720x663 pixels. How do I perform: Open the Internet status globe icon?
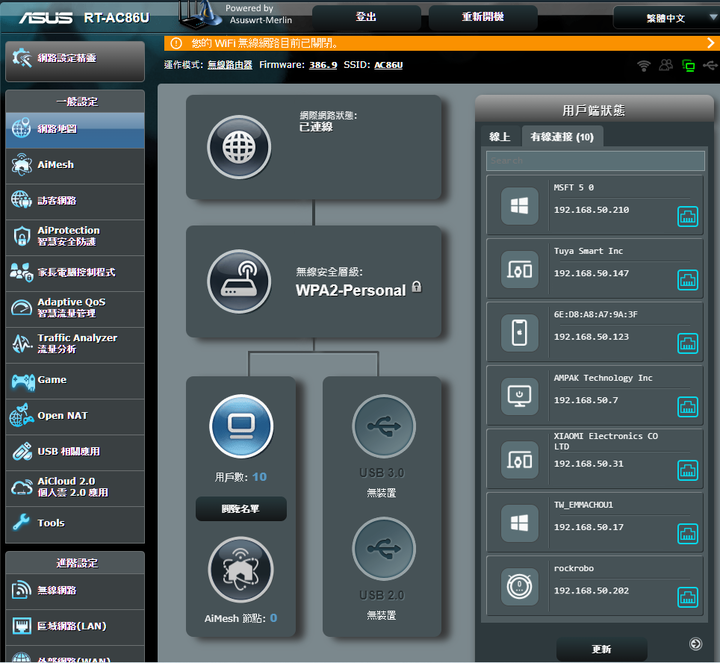pyautogui.click(x=239, y=147)
